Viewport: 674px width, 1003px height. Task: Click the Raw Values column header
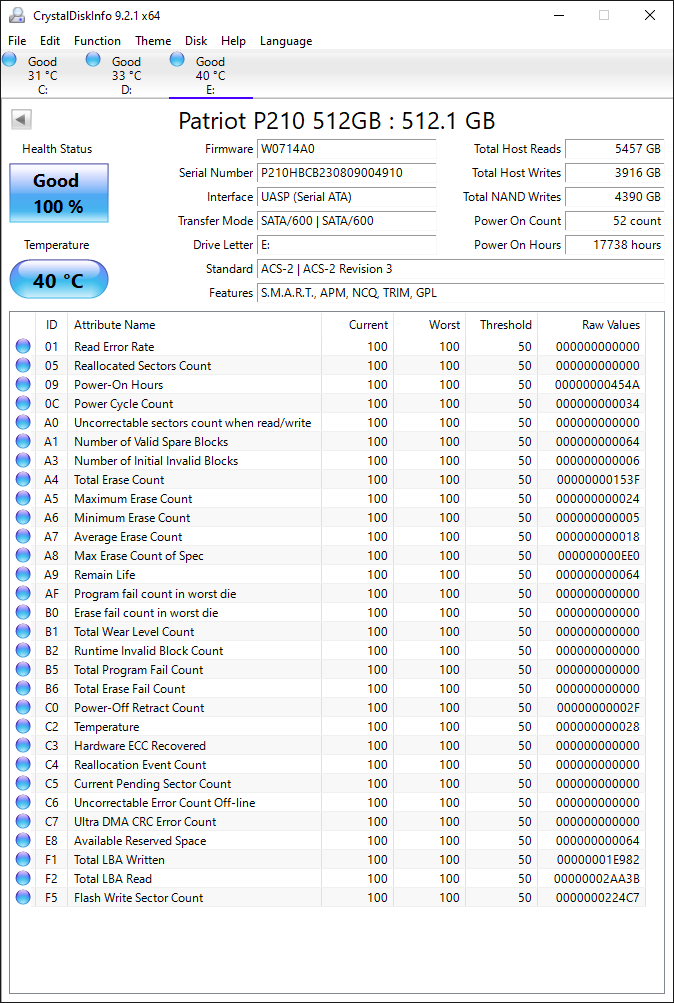coord(592,325)
